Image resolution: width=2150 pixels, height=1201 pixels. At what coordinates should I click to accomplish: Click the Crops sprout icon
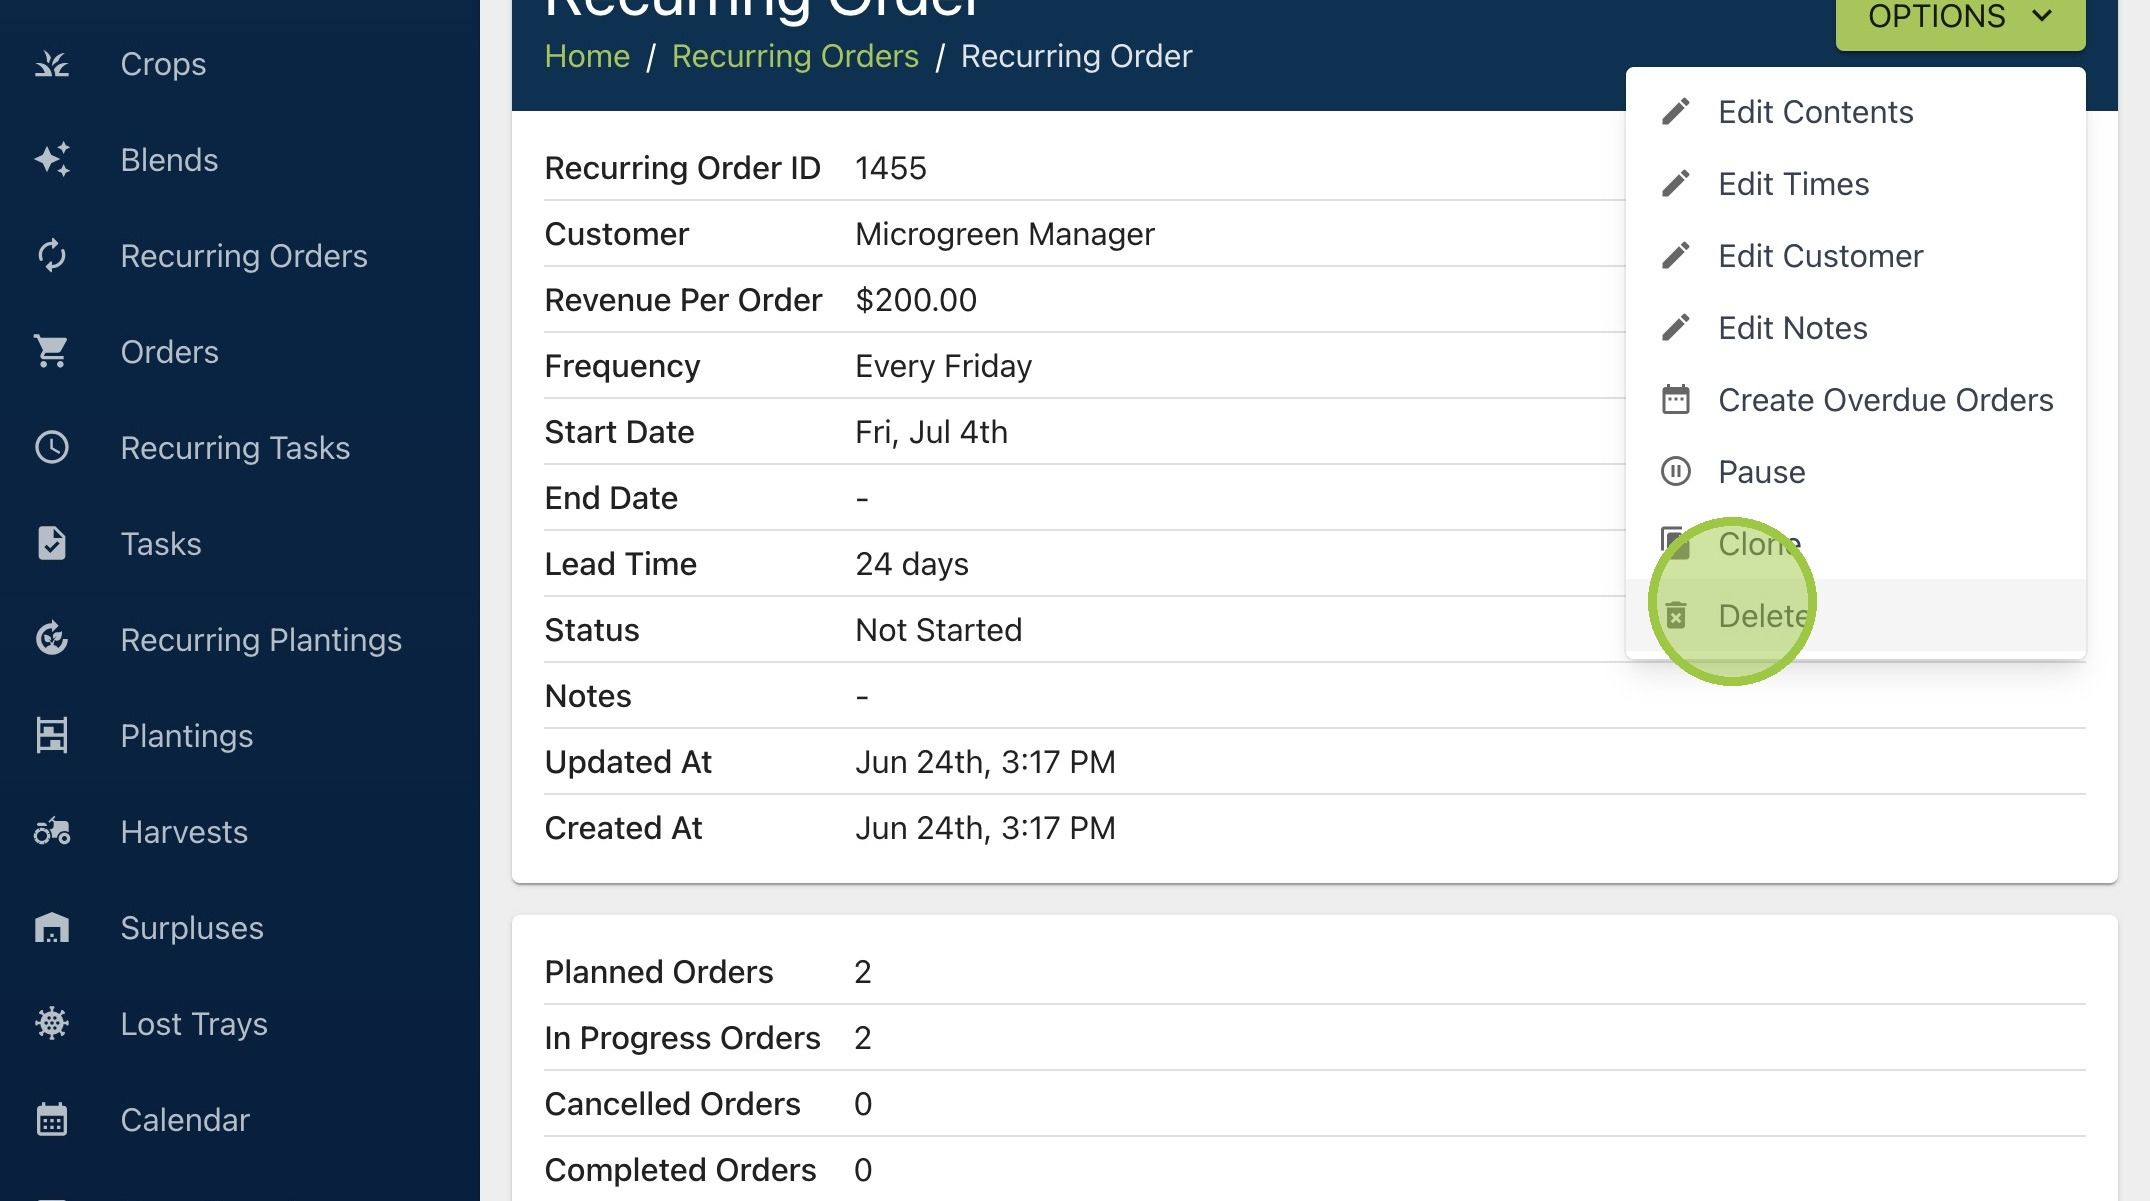(52, 64)
